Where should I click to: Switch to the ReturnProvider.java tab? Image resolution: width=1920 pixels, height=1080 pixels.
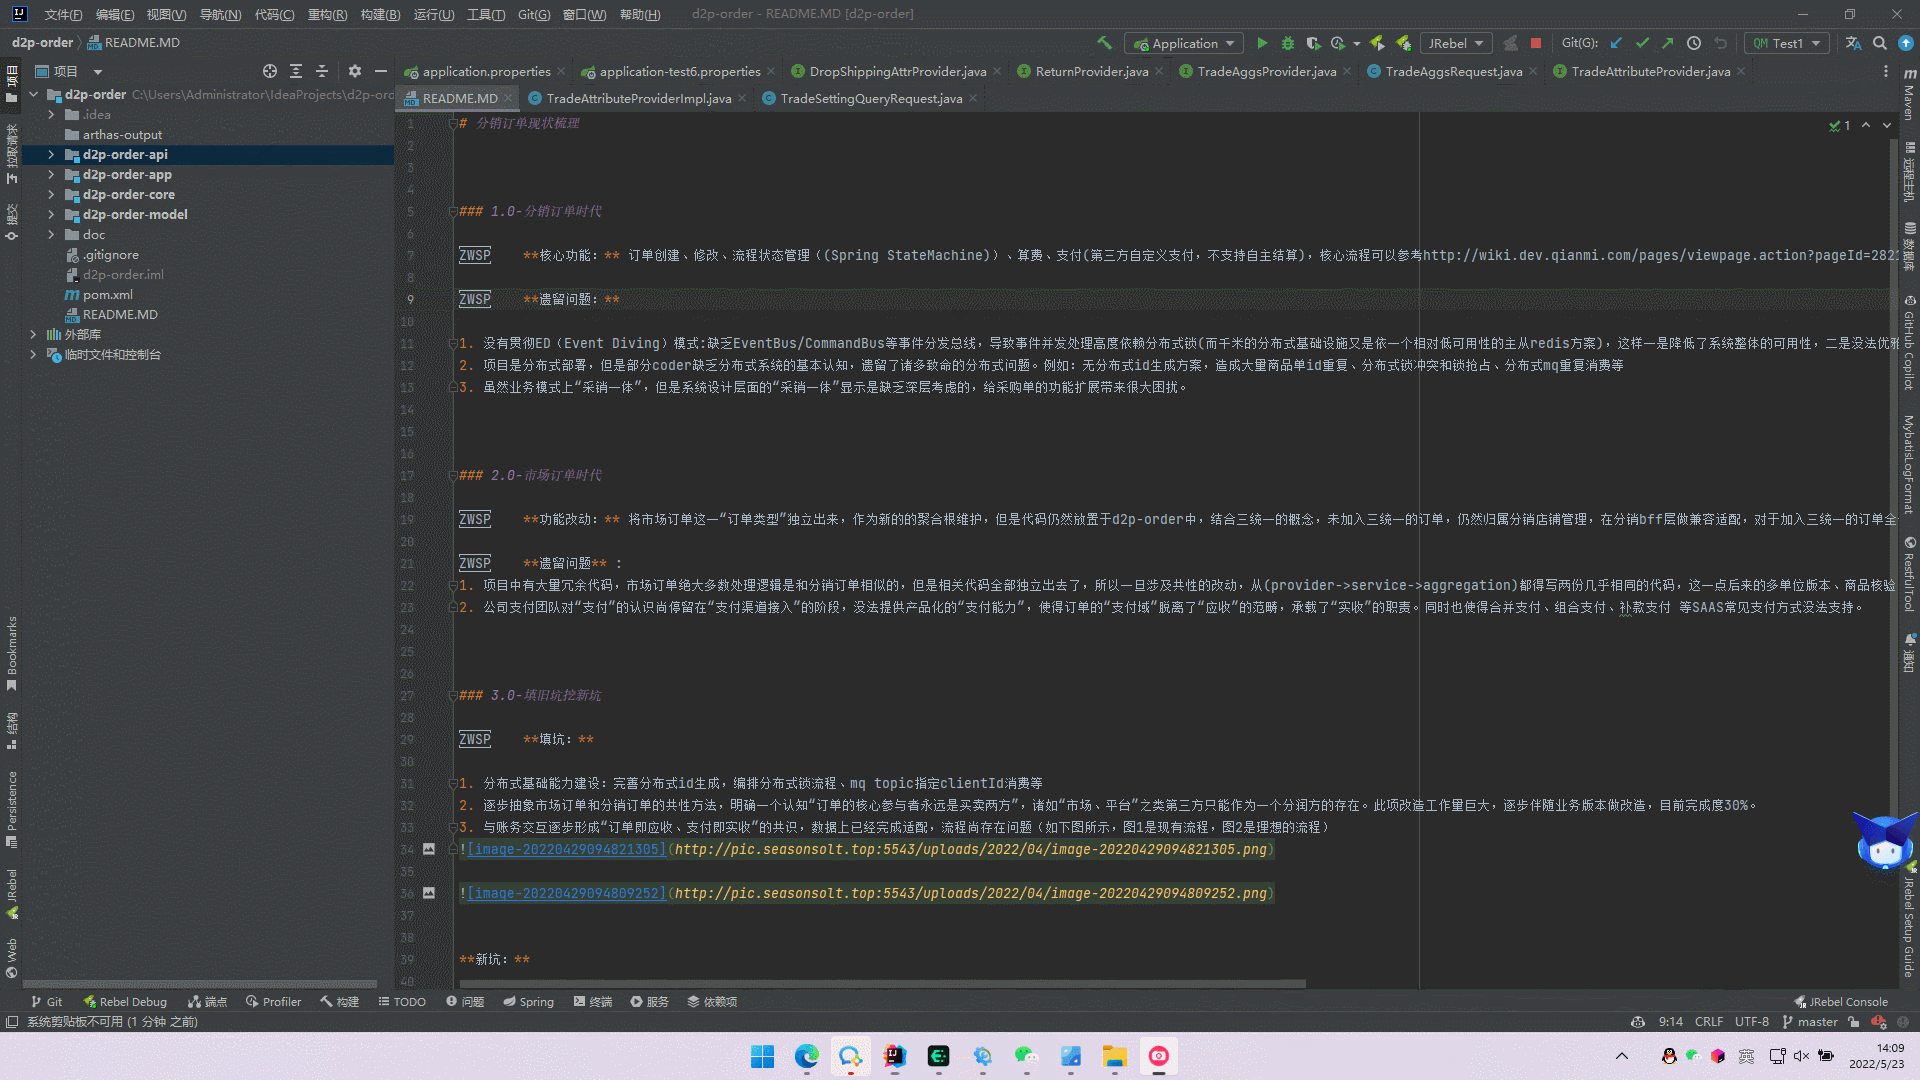point(1091,71)
